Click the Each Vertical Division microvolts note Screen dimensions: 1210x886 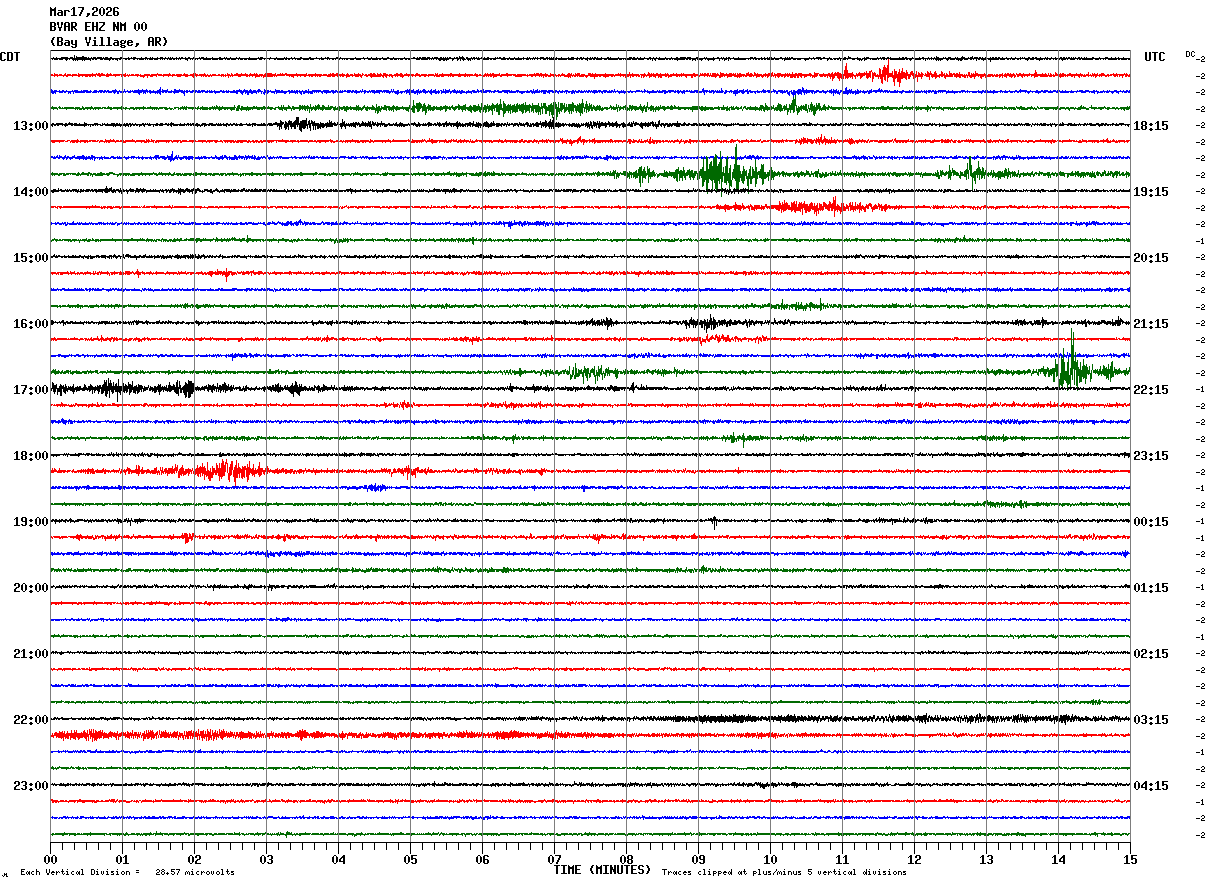coord(127,873)
